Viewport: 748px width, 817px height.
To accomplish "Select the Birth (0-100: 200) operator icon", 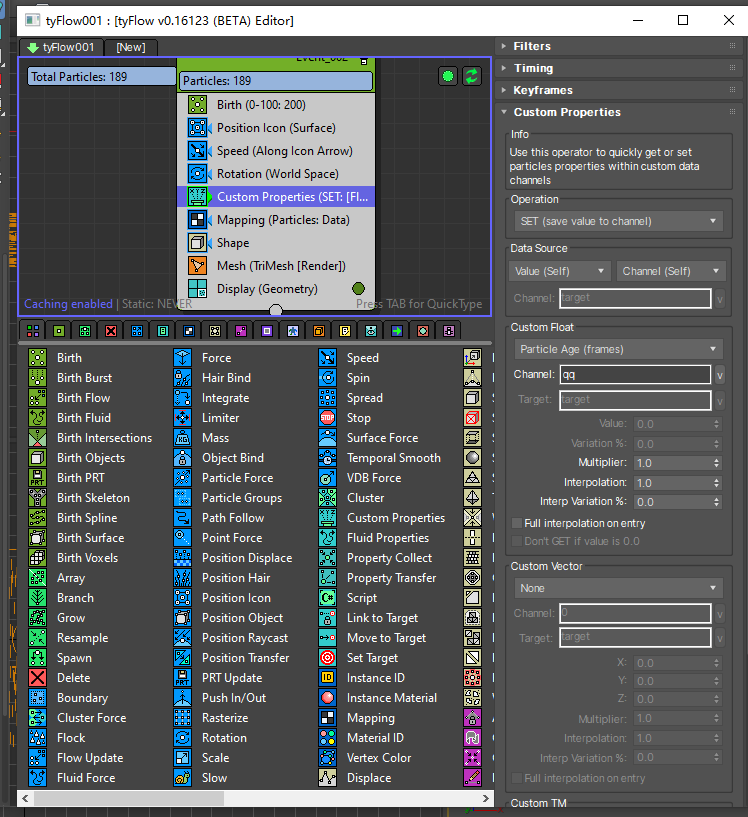I will (x=198, y=105).
